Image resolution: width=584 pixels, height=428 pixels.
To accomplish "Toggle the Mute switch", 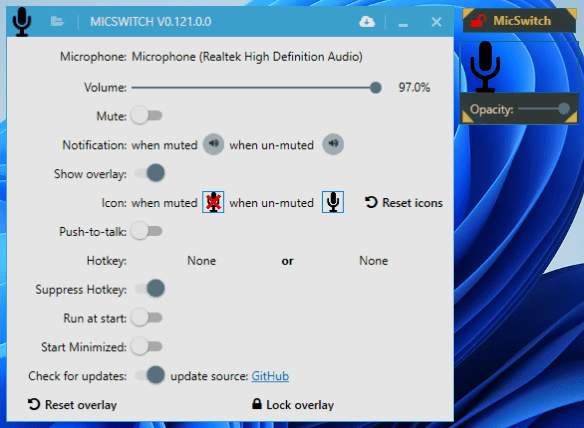I will coord(147,115).
